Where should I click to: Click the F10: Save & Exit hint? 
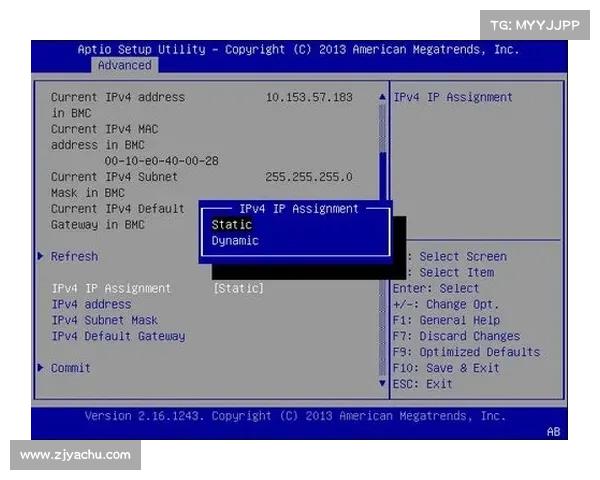click(446, 368)
